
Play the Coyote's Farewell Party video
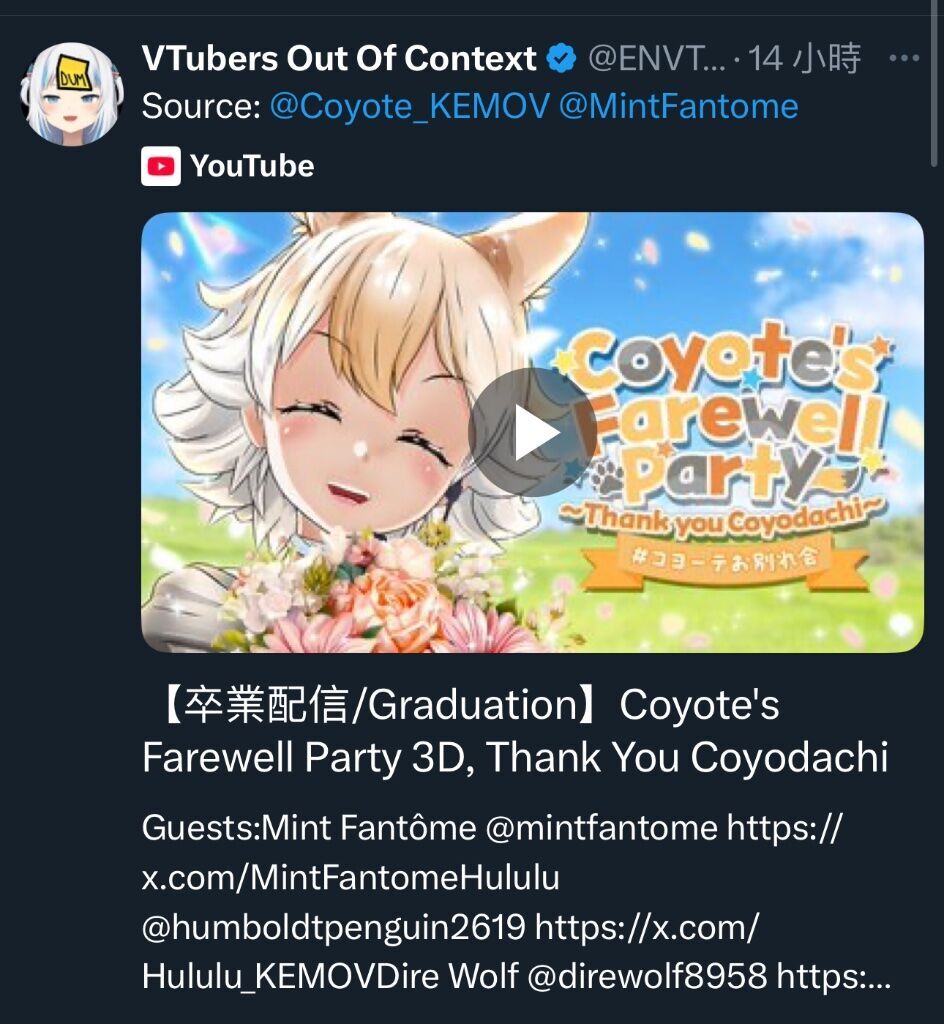532,432
